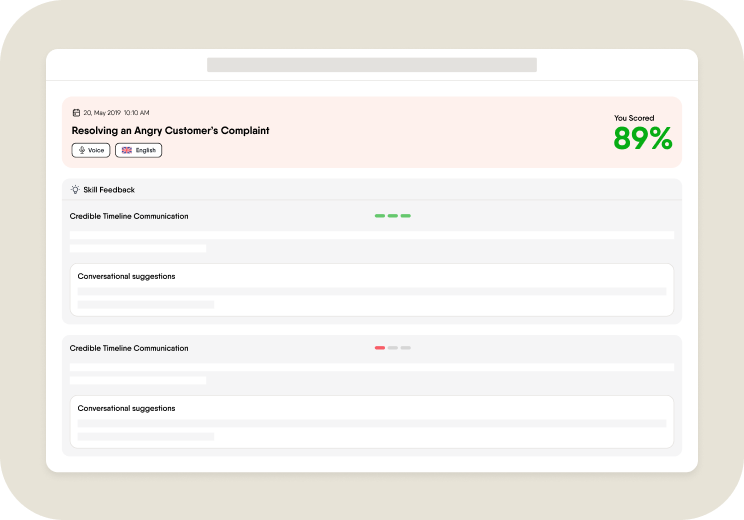Click the "You Scored" label
This screenshot has width=744, height=520.
(x=634, y=118)
